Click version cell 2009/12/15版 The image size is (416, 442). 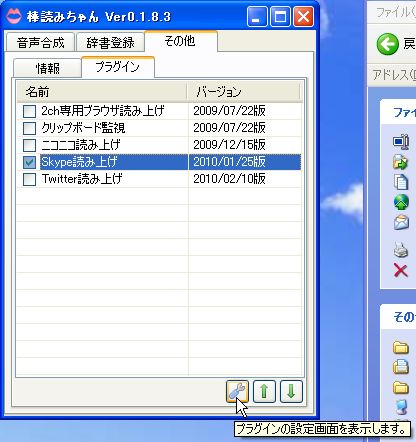(x=229, y=145)
